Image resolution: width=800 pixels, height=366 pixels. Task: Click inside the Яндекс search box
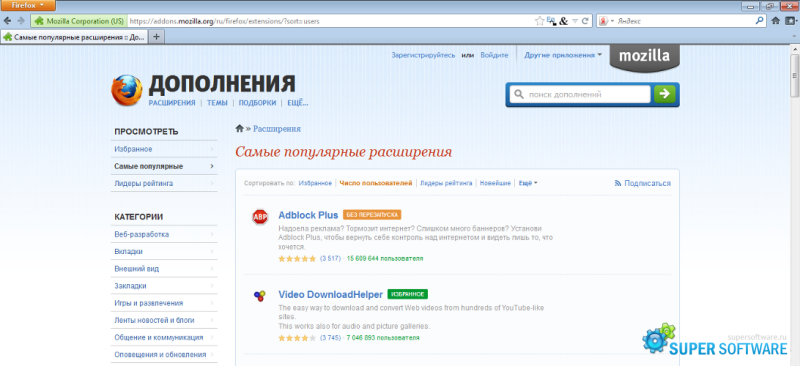tap(685, 21)
